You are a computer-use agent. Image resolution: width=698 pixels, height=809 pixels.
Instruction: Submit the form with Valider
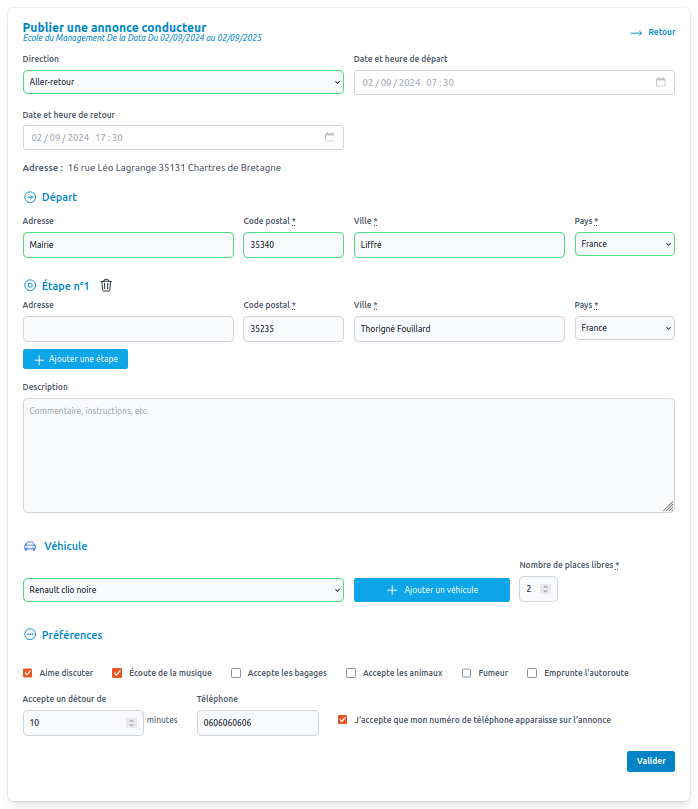[650, 761]
